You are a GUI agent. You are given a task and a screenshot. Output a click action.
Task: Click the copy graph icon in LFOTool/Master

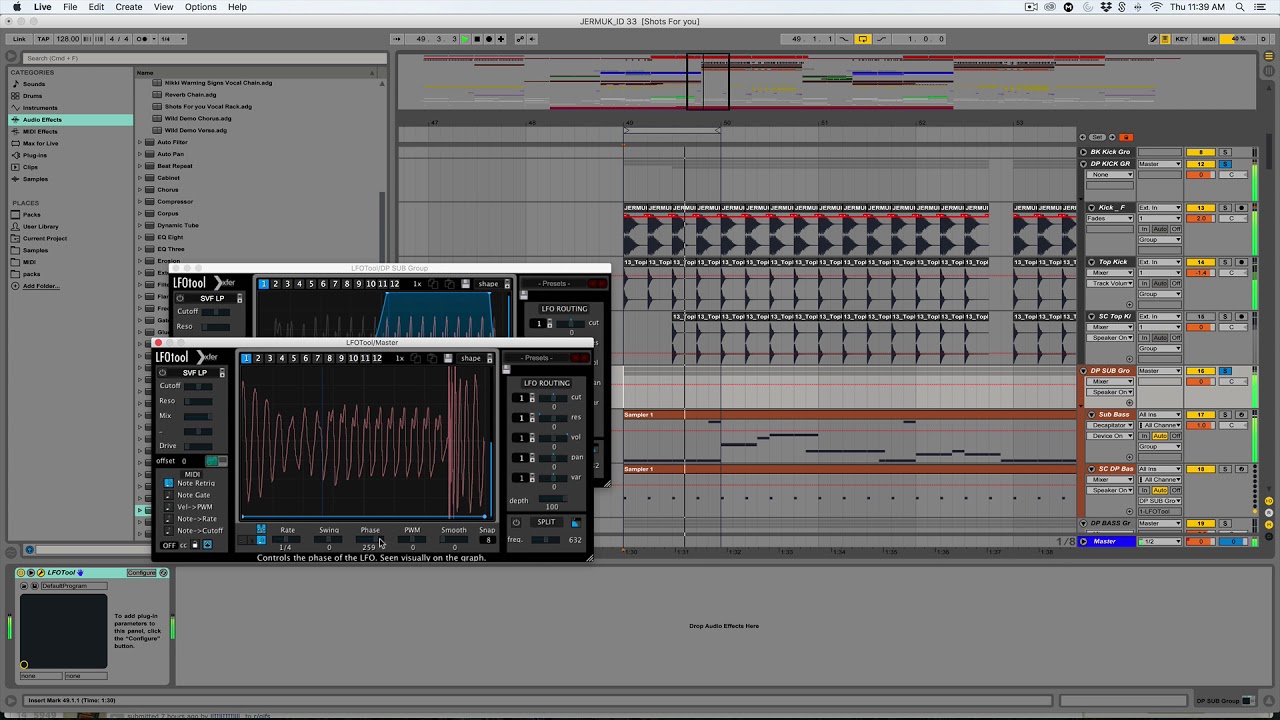[415, 358]
